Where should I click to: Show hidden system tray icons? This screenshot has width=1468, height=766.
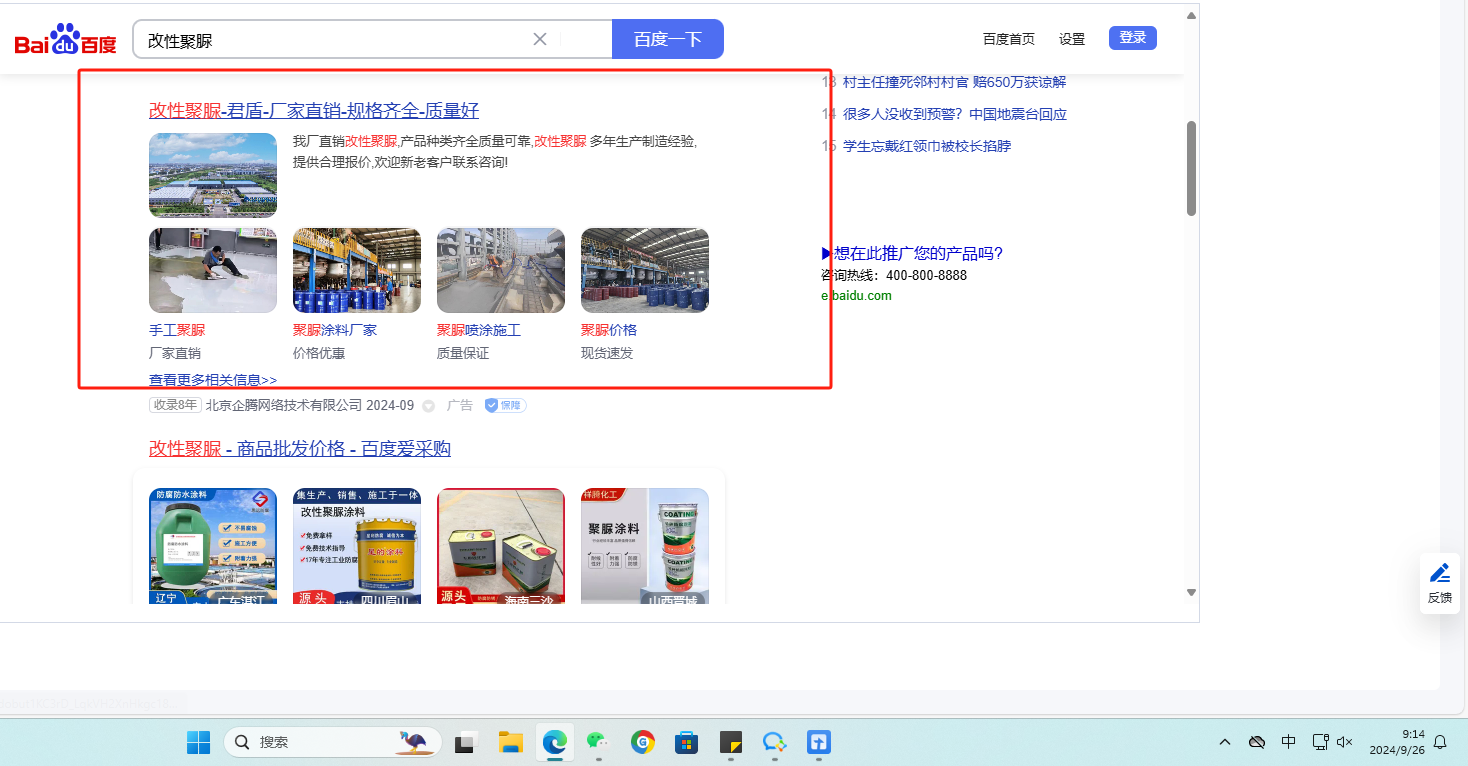point(1224,742)
